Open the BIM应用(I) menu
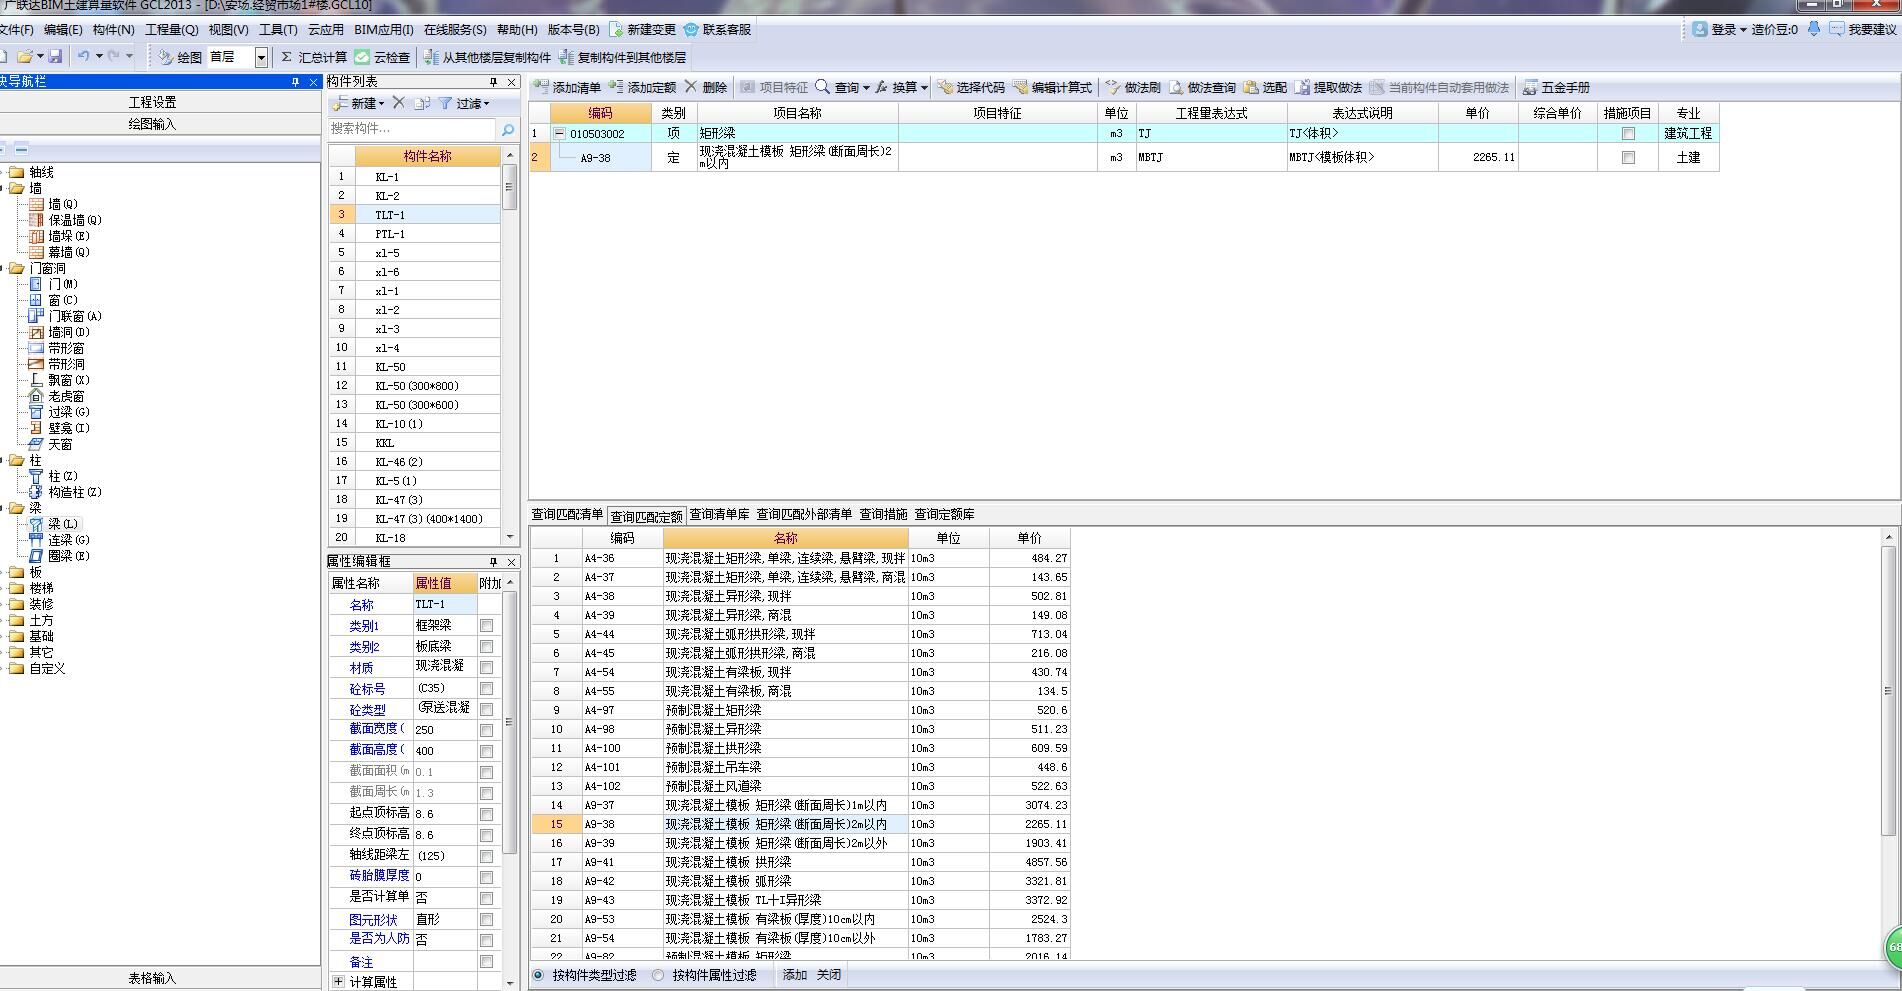This screenshot has width=1902, height=991. pos(383,30)
